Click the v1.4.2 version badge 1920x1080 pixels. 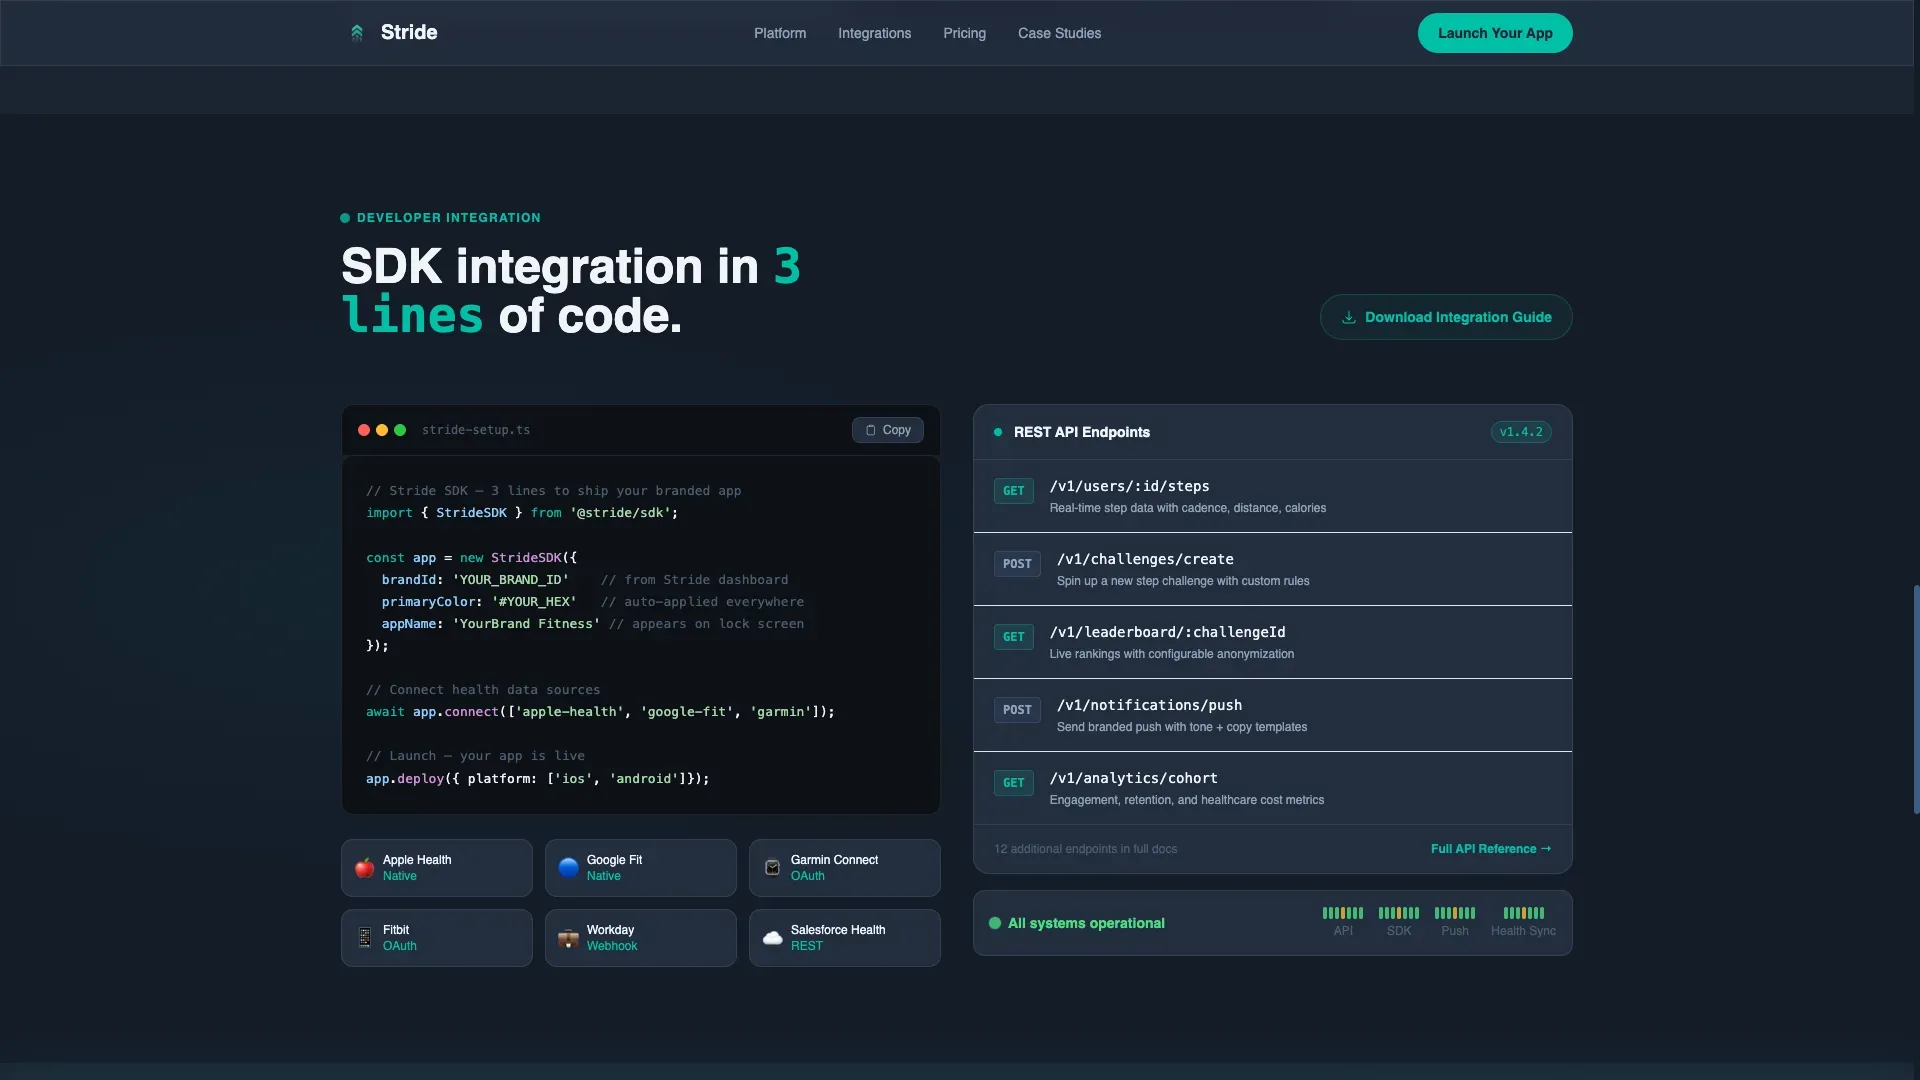pos(1521,432)
